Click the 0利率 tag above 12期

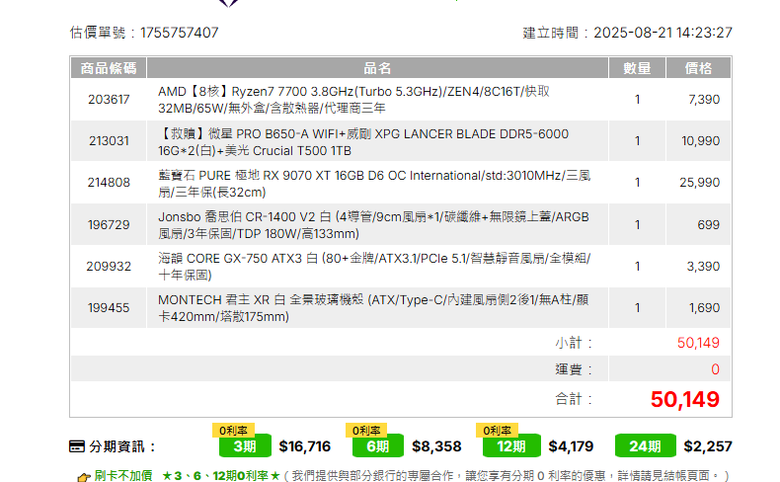coord(497,430)
